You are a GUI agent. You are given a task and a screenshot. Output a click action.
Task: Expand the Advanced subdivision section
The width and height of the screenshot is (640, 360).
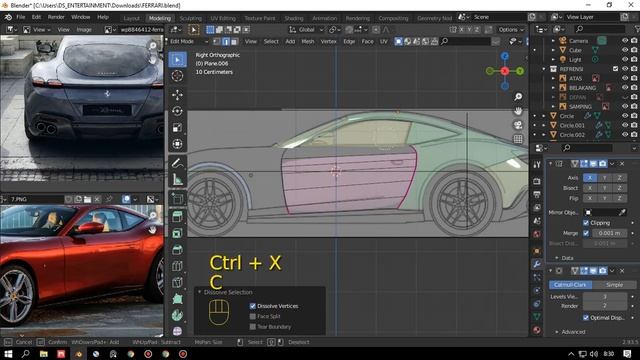click(557, 332)
